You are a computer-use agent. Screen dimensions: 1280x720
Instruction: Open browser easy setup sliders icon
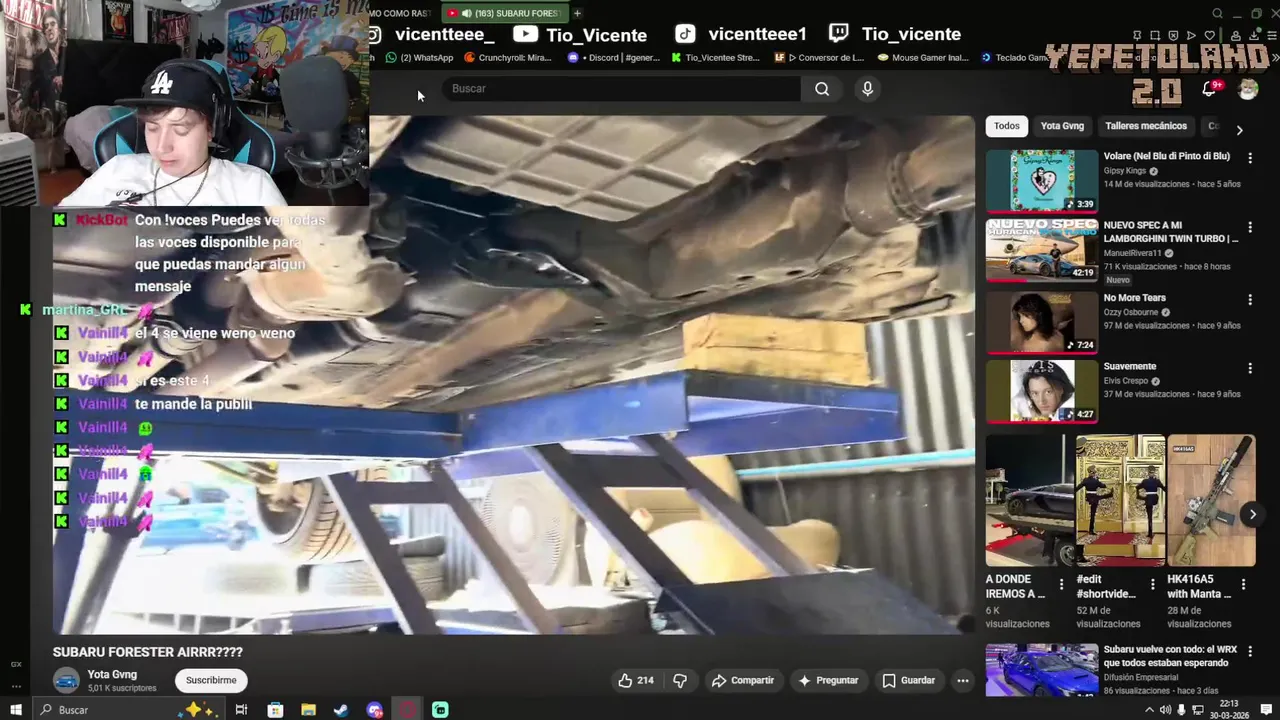click(1272, 36)
